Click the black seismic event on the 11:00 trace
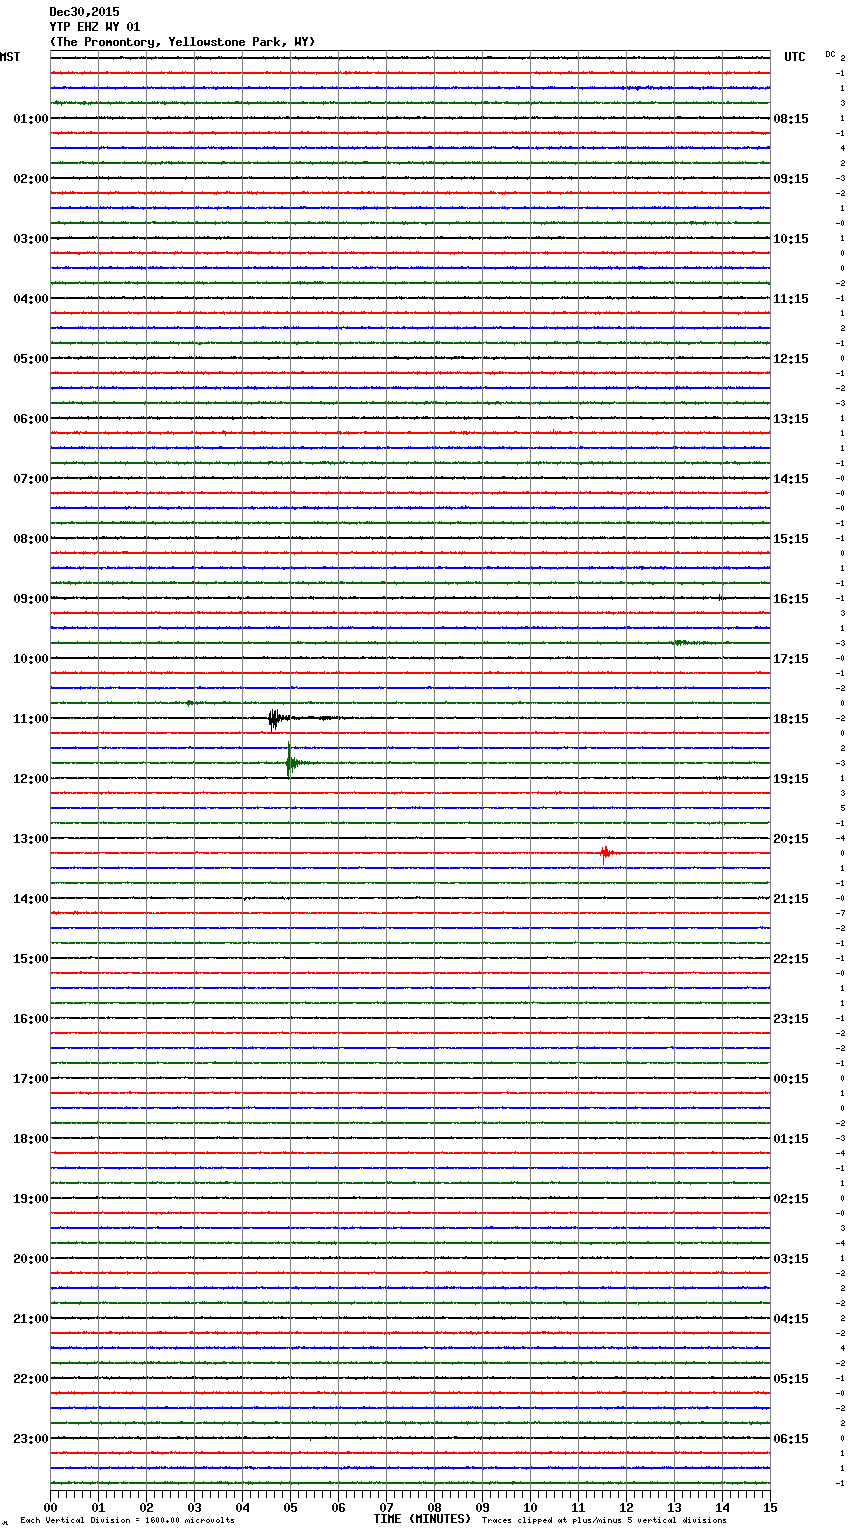Screen dimensions: 850x1534 tap(275, 718)
